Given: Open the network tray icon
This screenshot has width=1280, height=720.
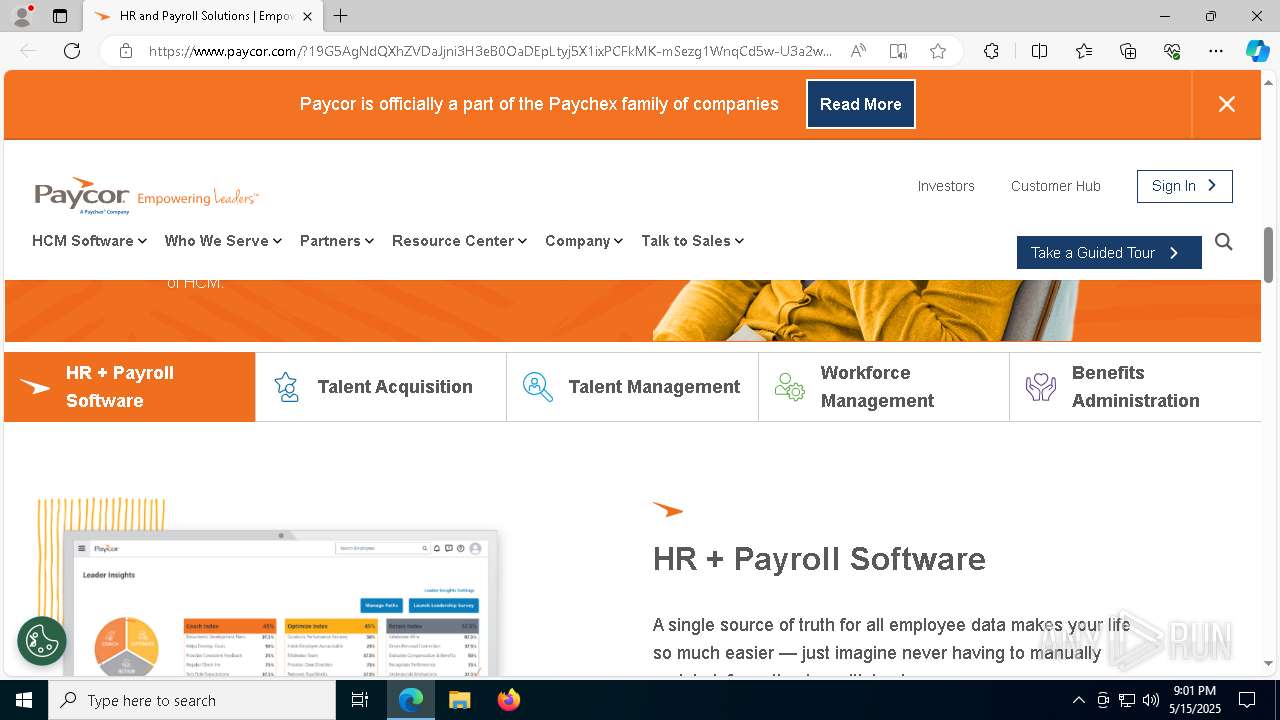Looking at the screenshot, I should (x=1127, y=700).
